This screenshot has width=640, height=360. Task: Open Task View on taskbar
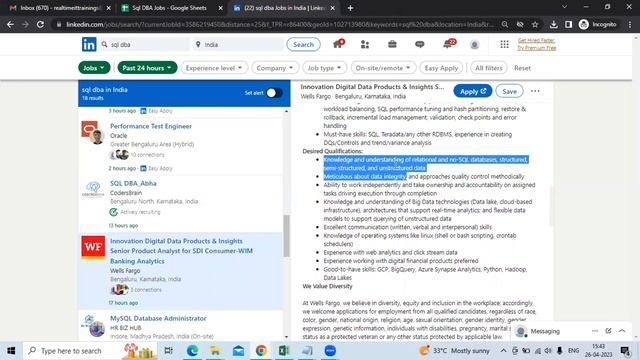[x=168, y=351]
